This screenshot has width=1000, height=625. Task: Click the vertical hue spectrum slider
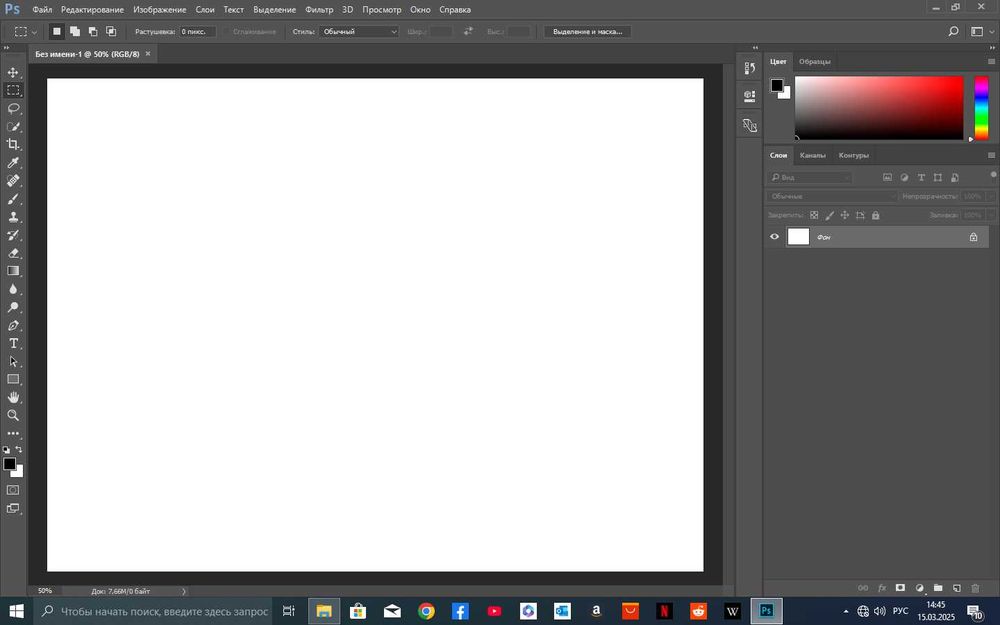(981, 108)
